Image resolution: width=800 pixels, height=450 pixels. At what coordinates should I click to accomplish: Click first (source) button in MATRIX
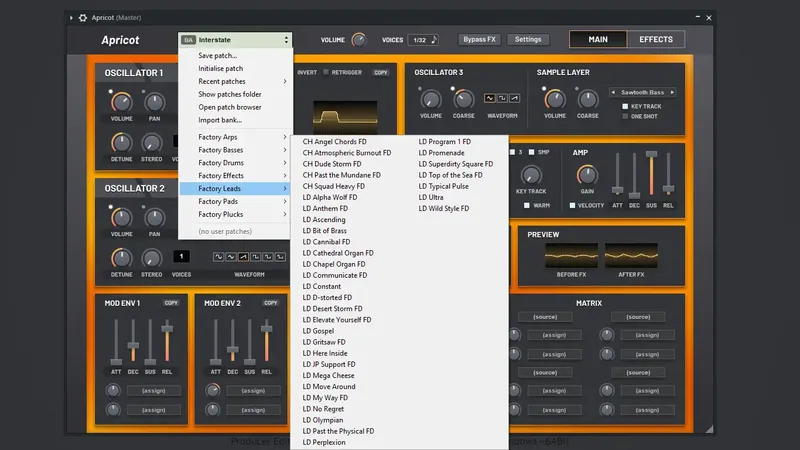coord(545,317)
